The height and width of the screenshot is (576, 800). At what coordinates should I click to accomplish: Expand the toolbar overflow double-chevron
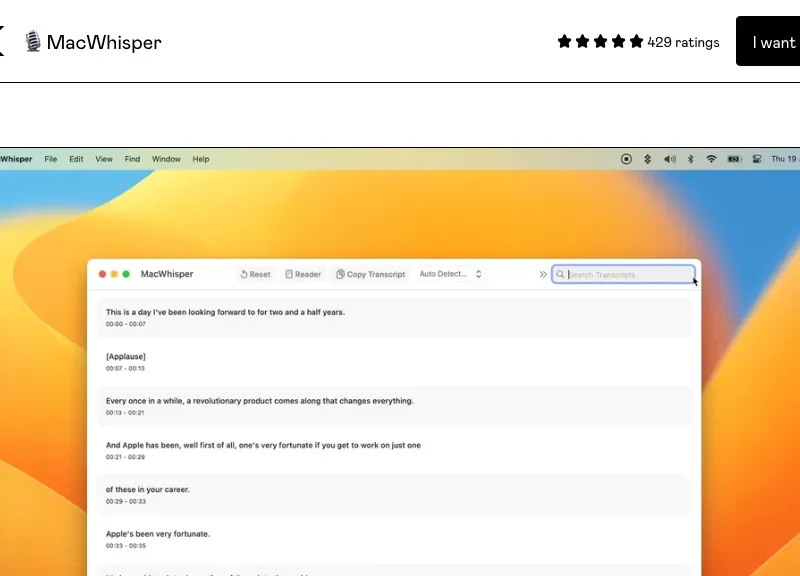[x=543, y=274]
